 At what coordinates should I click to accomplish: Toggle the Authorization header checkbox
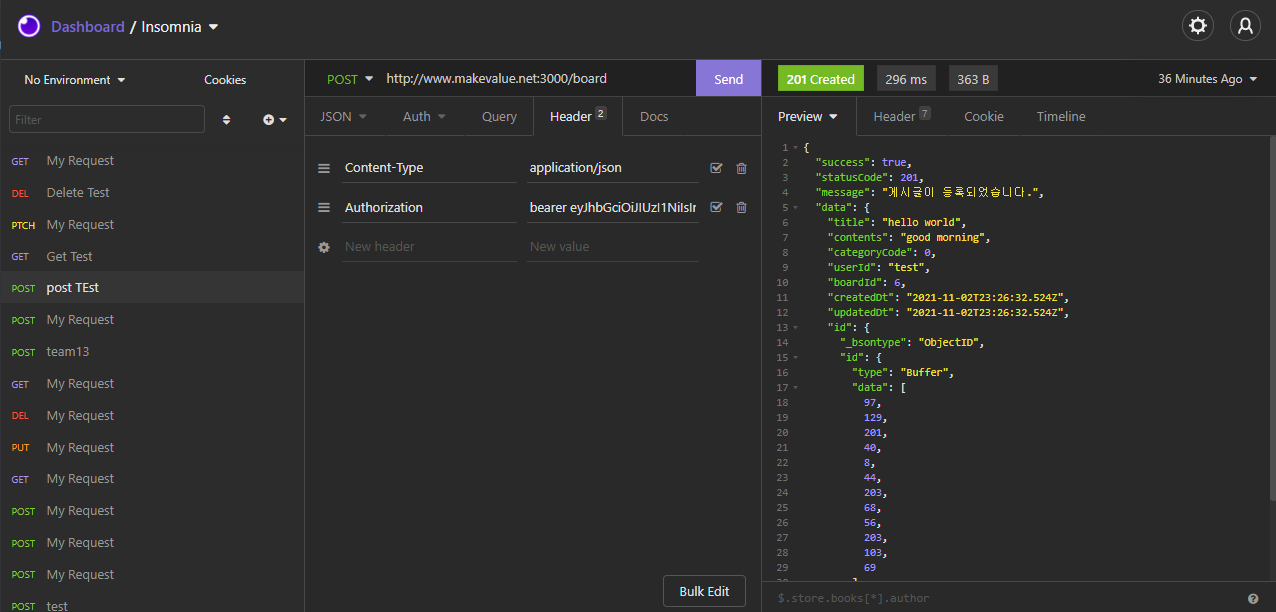716,207
